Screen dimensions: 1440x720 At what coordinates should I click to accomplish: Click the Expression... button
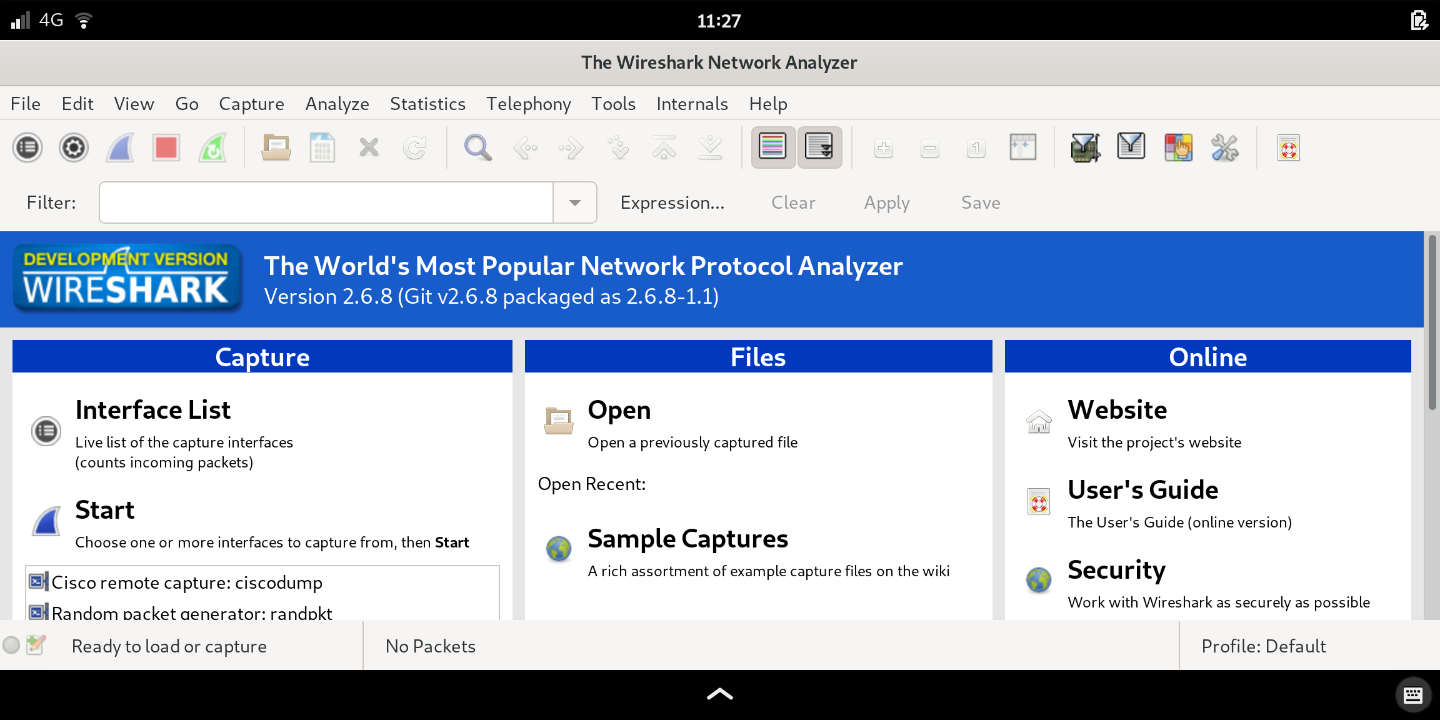coord(672,203)
